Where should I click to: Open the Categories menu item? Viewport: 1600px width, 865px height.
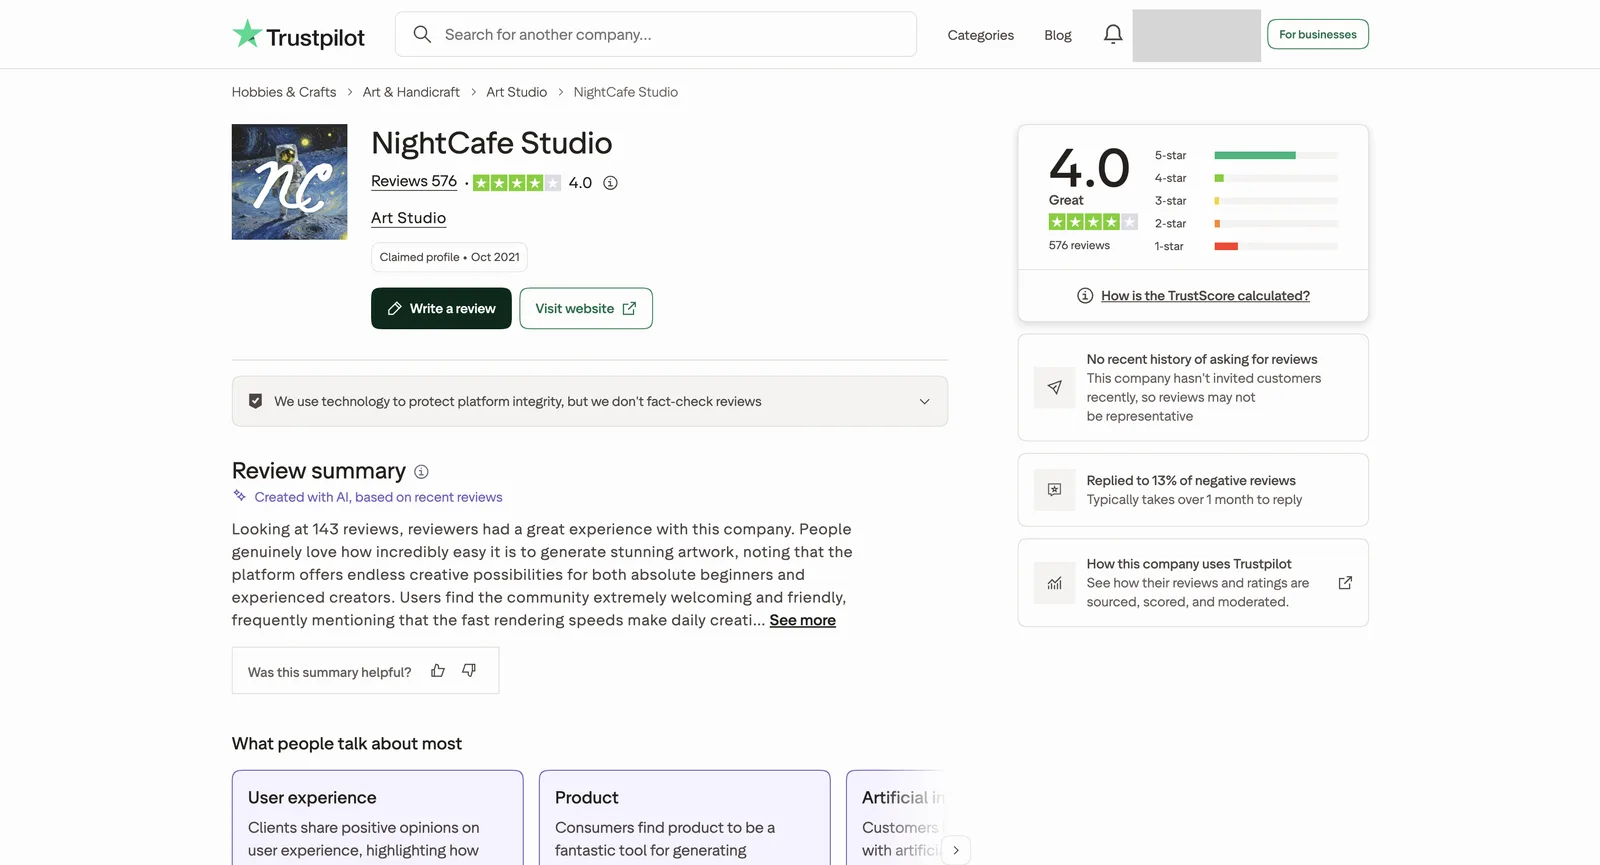[980, 35]
